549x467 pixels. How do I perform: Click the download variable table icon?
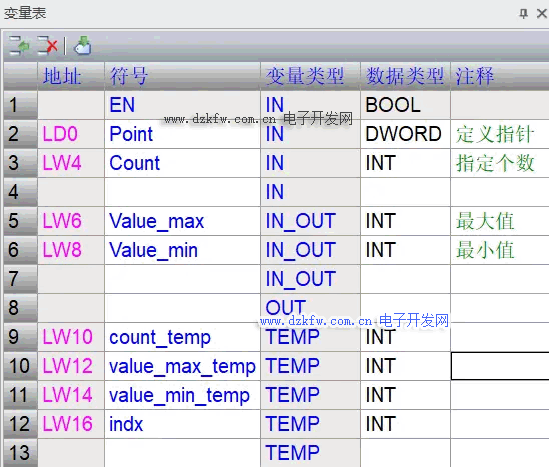(x=83, y=46)
